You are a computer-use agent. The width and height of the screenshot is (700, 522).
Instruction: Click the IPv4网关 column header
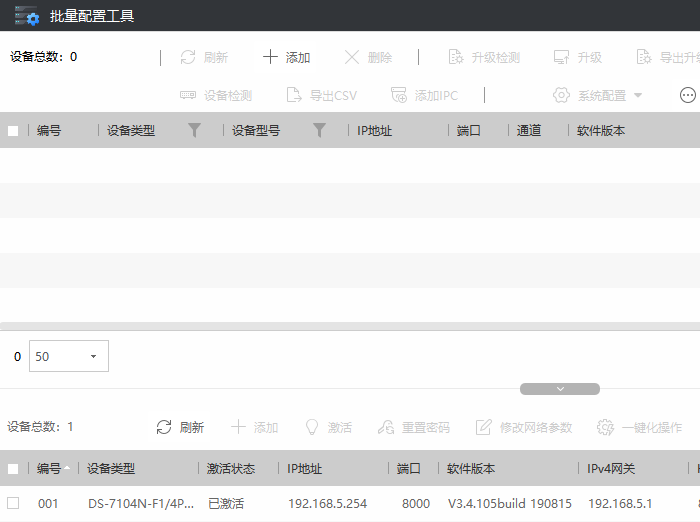[611, 468]
